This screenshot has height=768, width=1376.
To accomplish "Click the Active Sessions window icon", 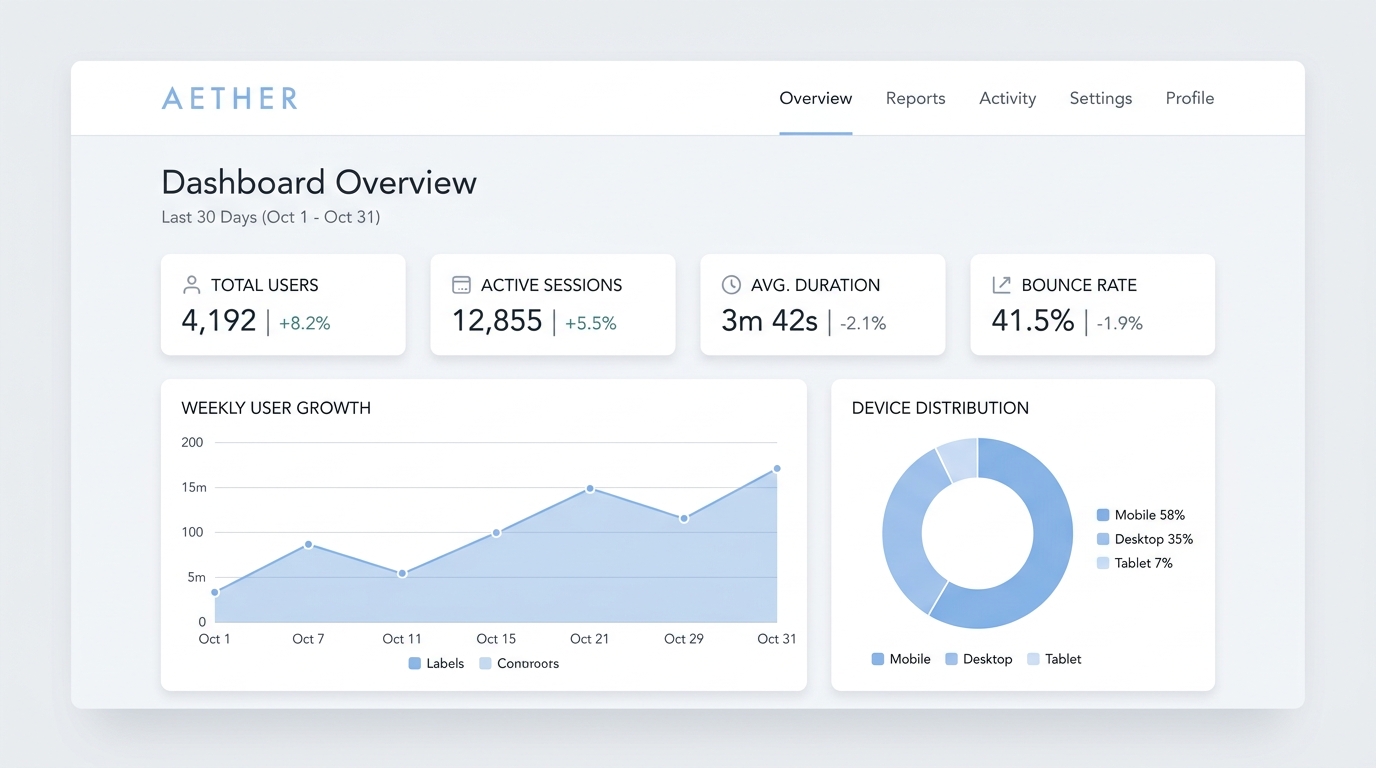I will click(461, 285).
